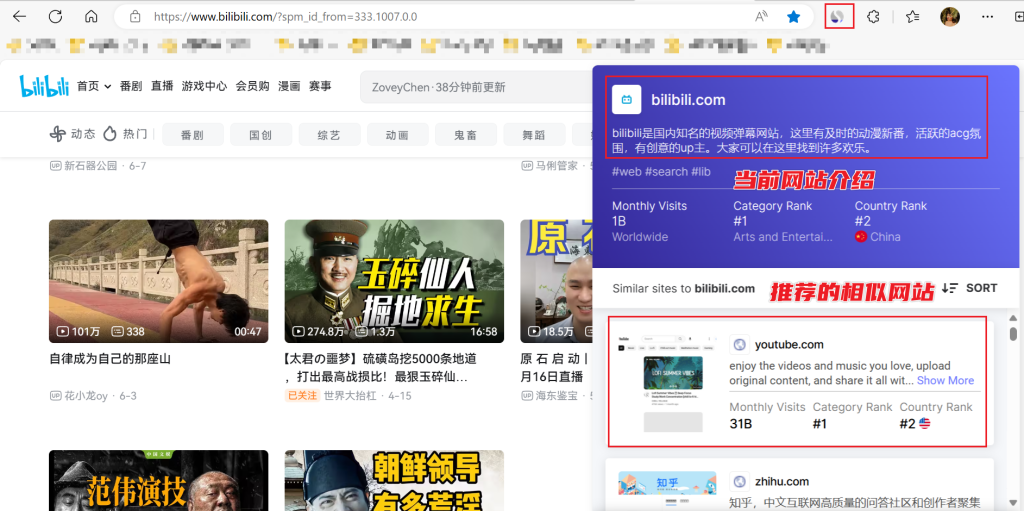Click Monthly Visits 1B value
Image resolution: width=1024 pixels, height=511 pixels.
pyautogui.click(x=619, y=221)
